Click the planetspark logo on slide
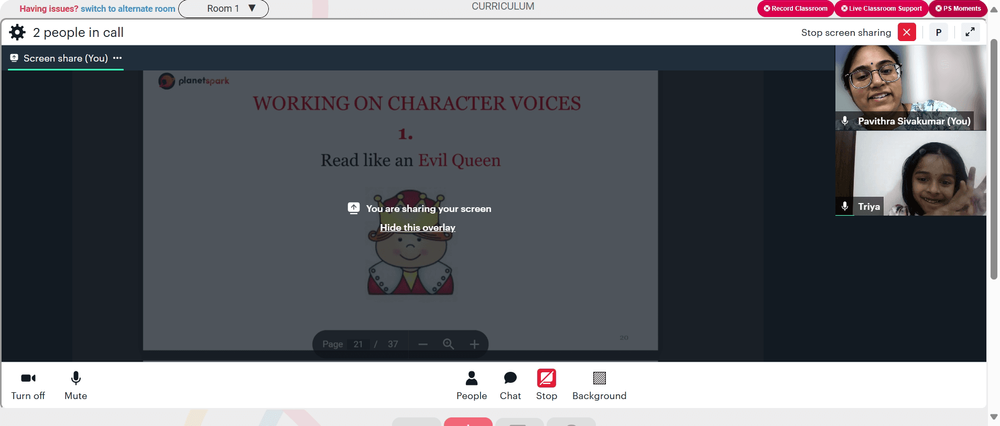The width and height of the screenshot is (1000, 426). (x=194, y=81)
